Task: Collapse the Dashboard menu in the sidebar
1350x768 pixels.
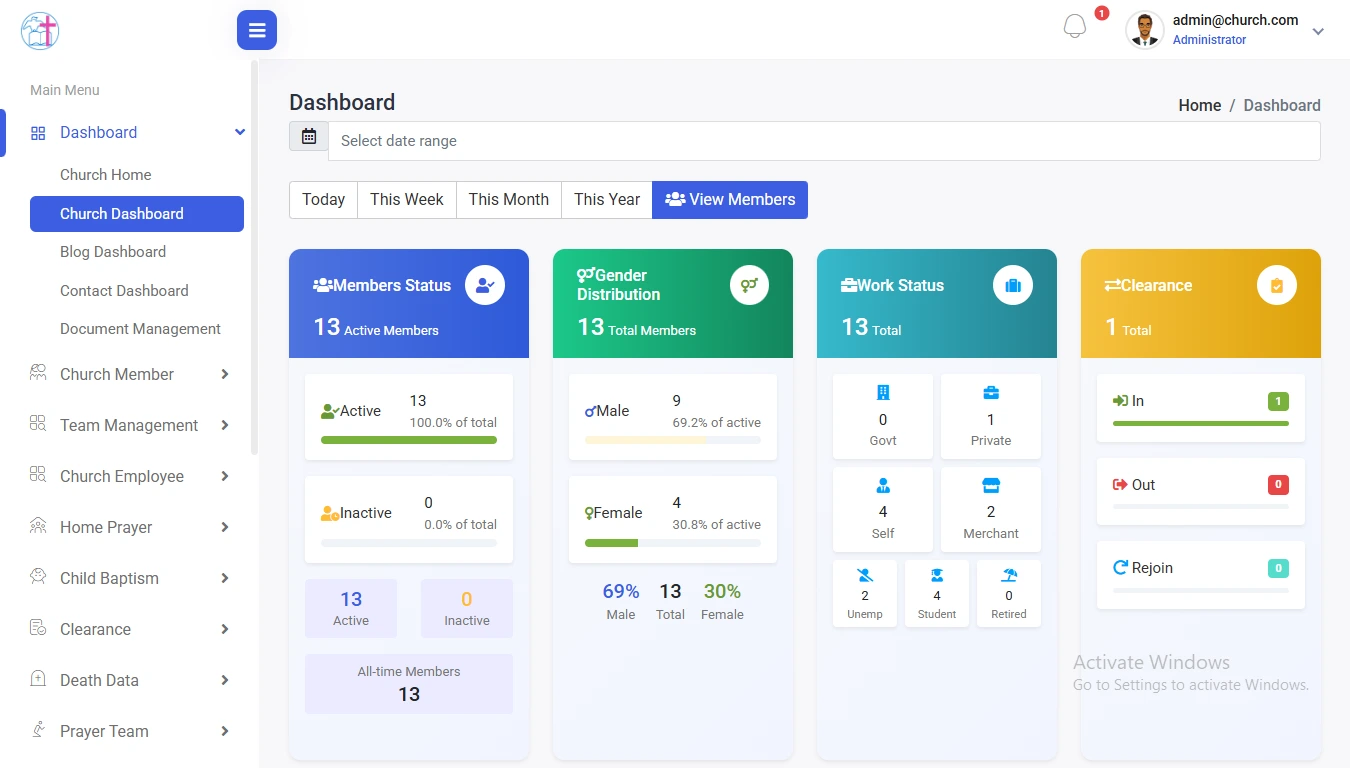Action: pos(239,131)
